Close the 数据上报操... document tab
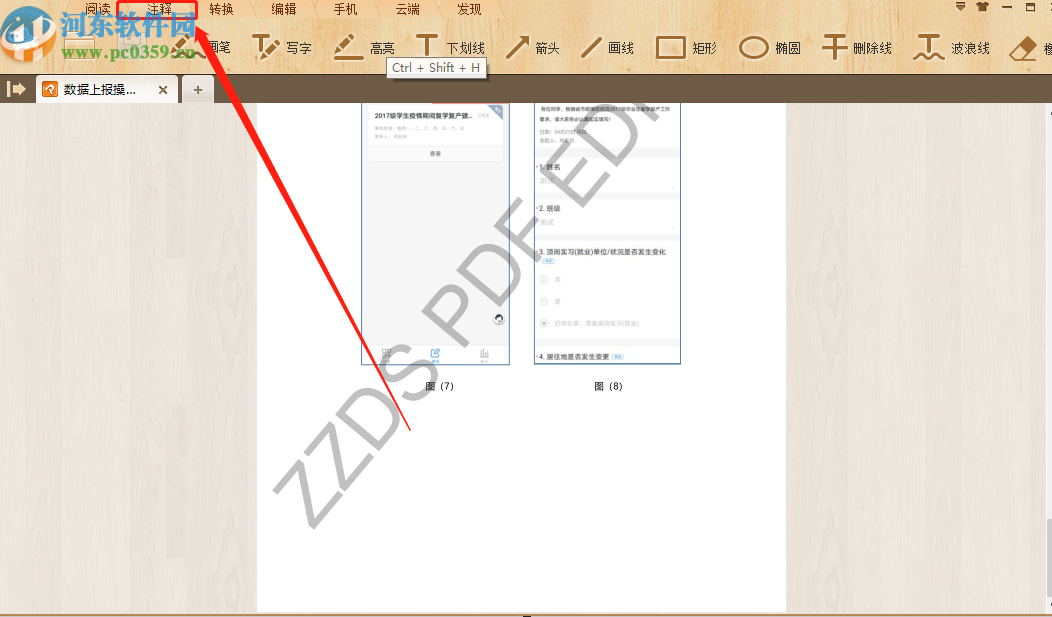 click(x=162, y=90)
